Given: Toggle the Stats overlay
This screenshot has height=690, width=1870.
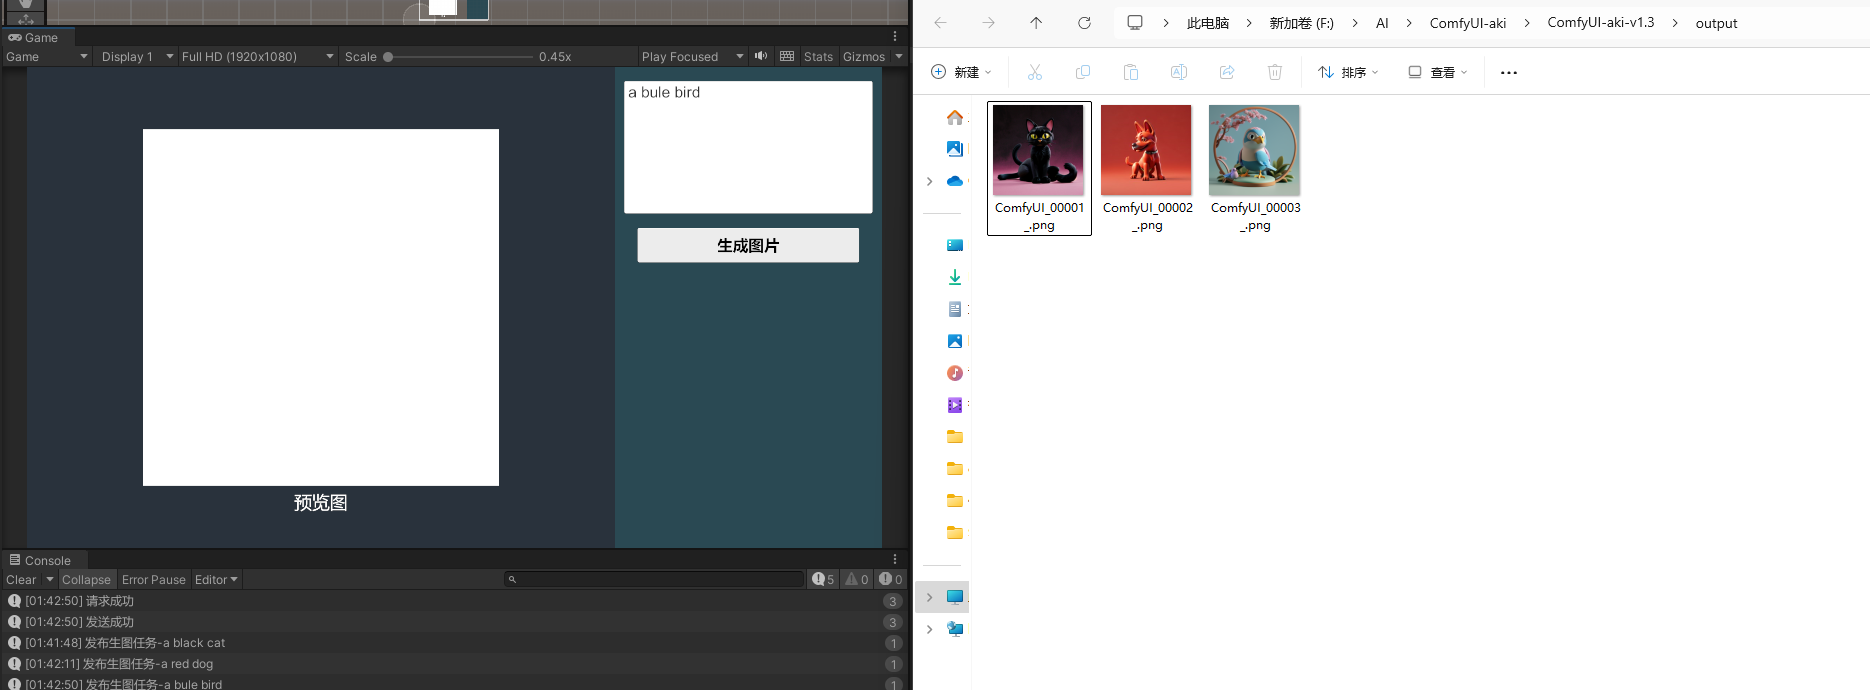Looking at the screenshot, I should (818, 57).
